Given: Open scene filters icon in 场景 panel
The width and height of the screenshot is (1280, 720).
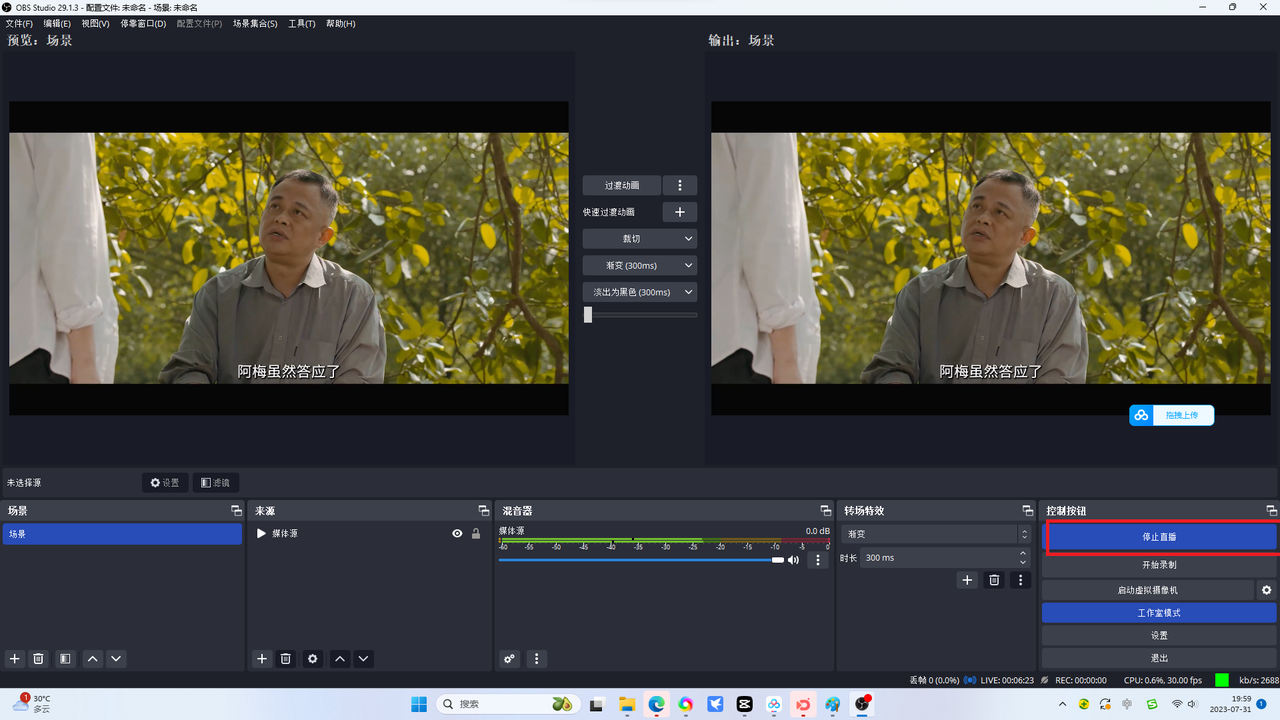Looking at the screenshot, I should click(x=65, y=659).
